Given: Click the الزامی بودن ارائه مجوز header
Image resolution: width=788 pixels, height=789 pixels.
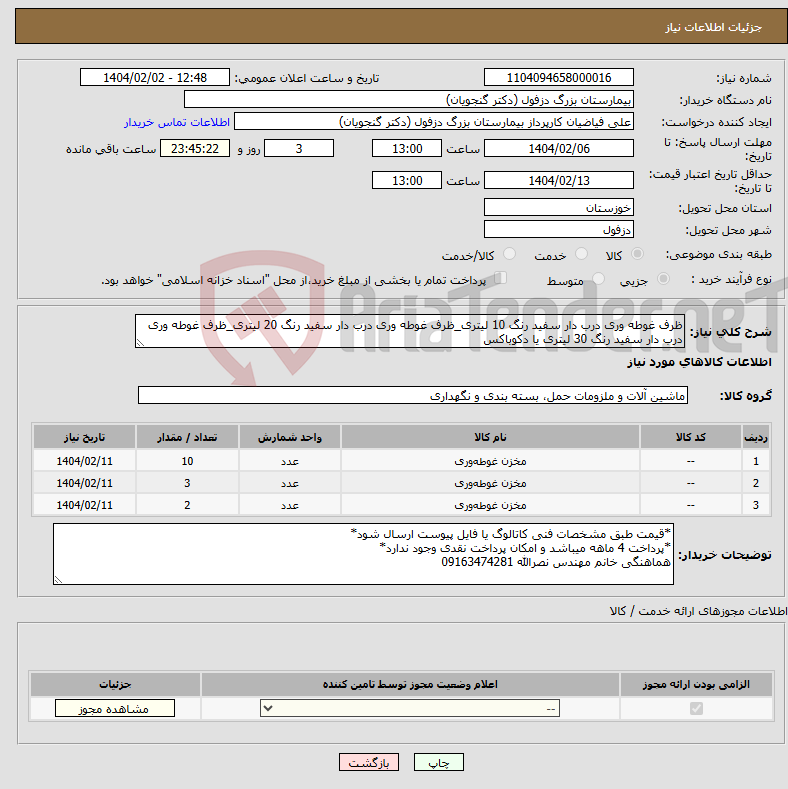Looking at the screenshot, I should pyautogui.click(x=696, y=684).
